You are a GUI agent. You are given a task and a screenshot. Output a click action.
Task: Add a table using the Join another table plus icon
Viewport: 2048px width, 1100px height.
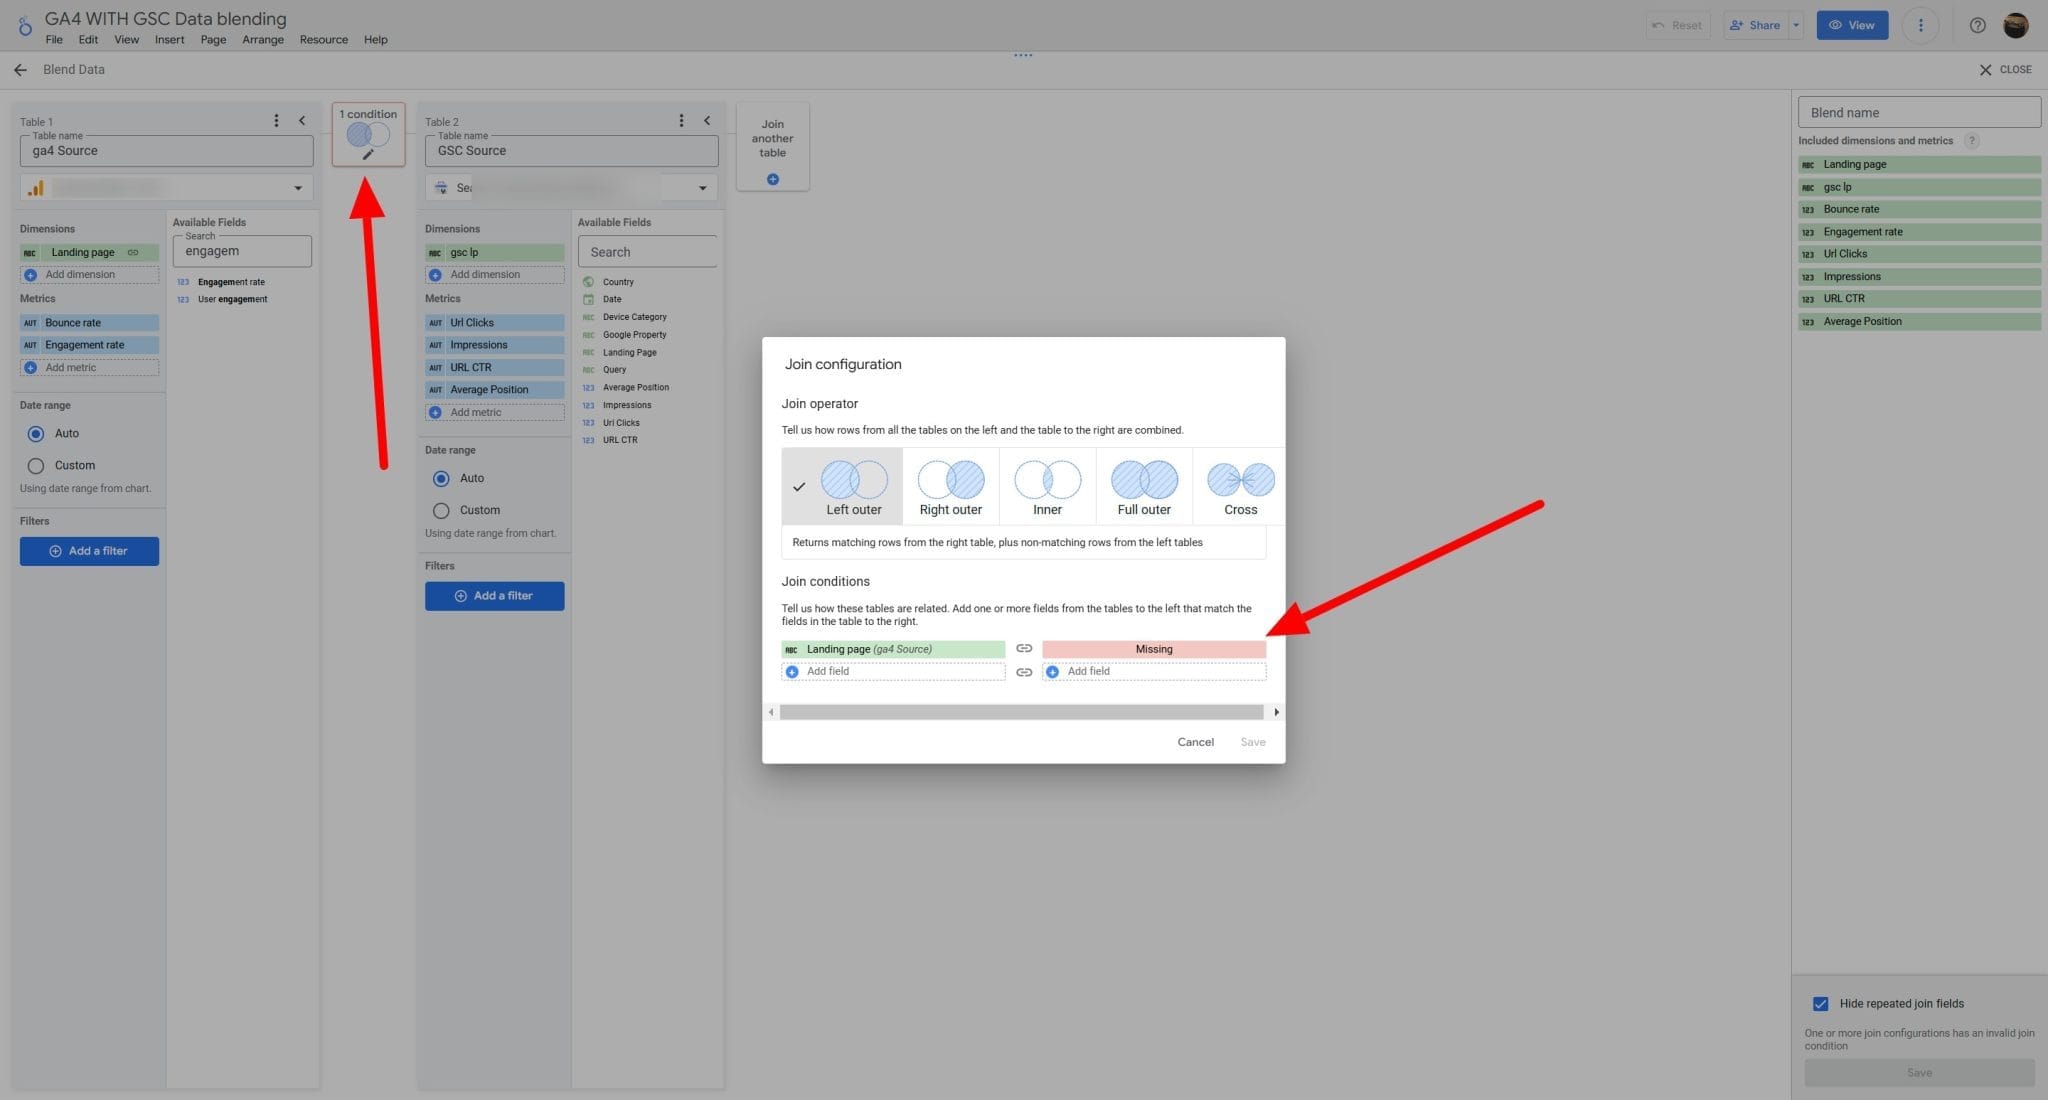click(x=772, y=178)
